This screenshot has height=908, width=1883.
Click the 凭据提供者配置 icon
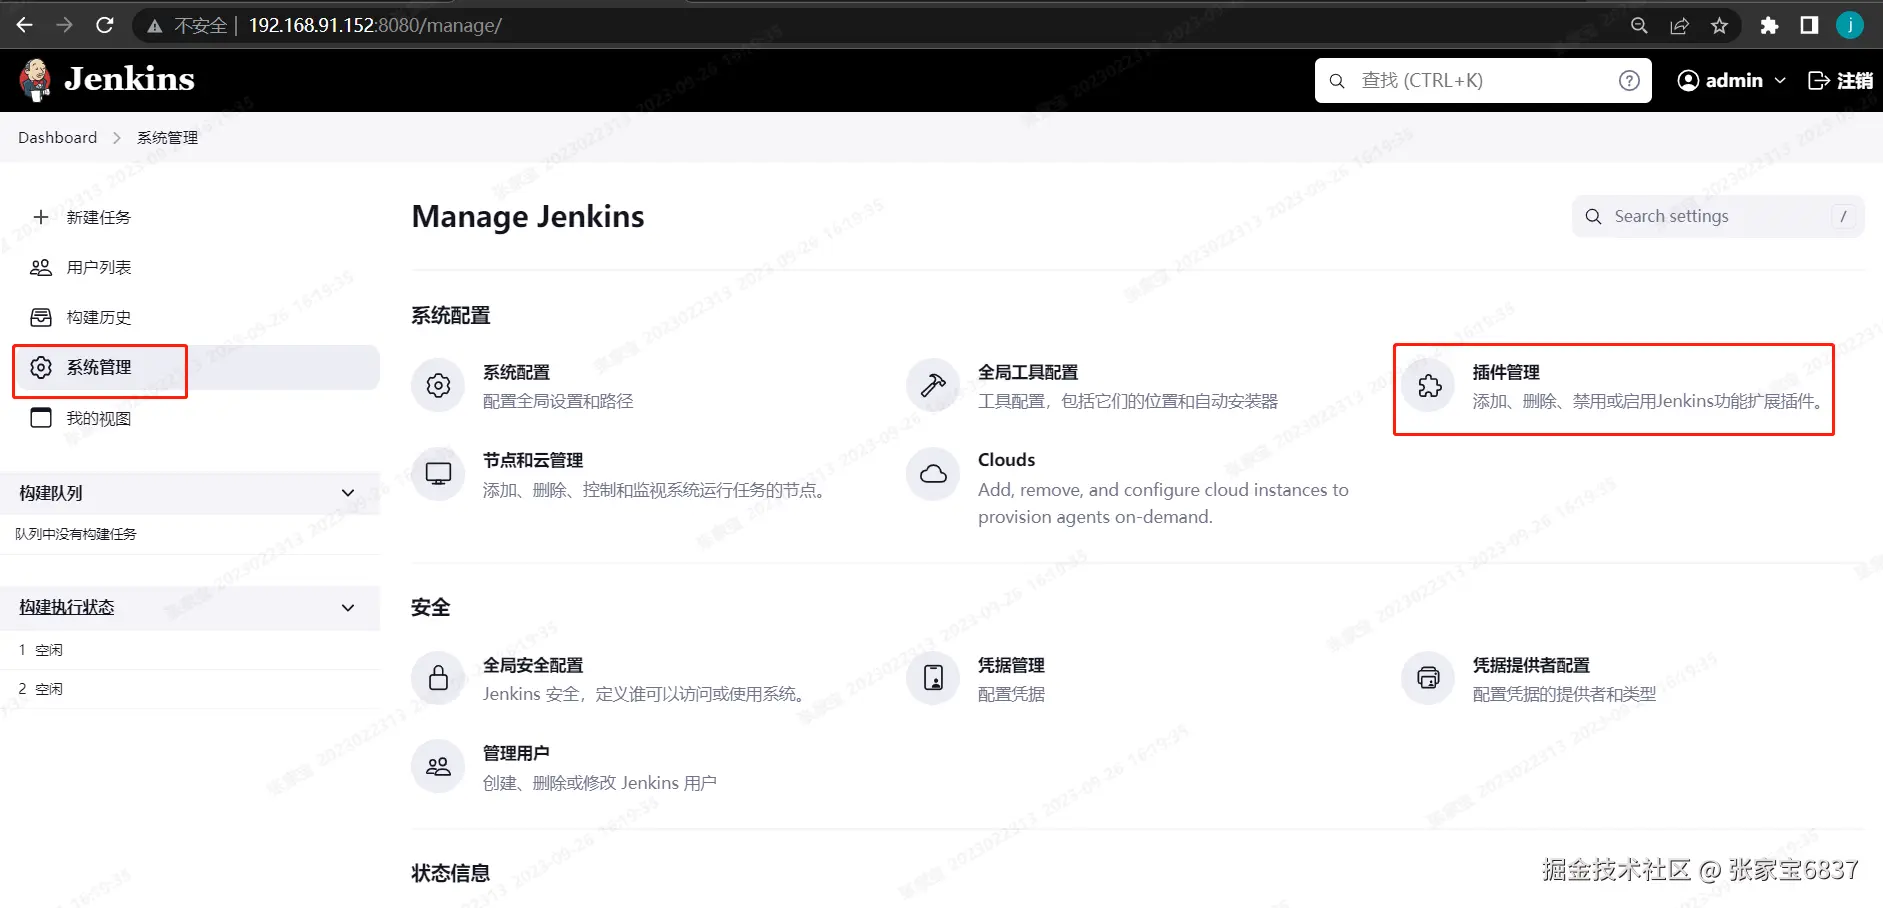1428,678
